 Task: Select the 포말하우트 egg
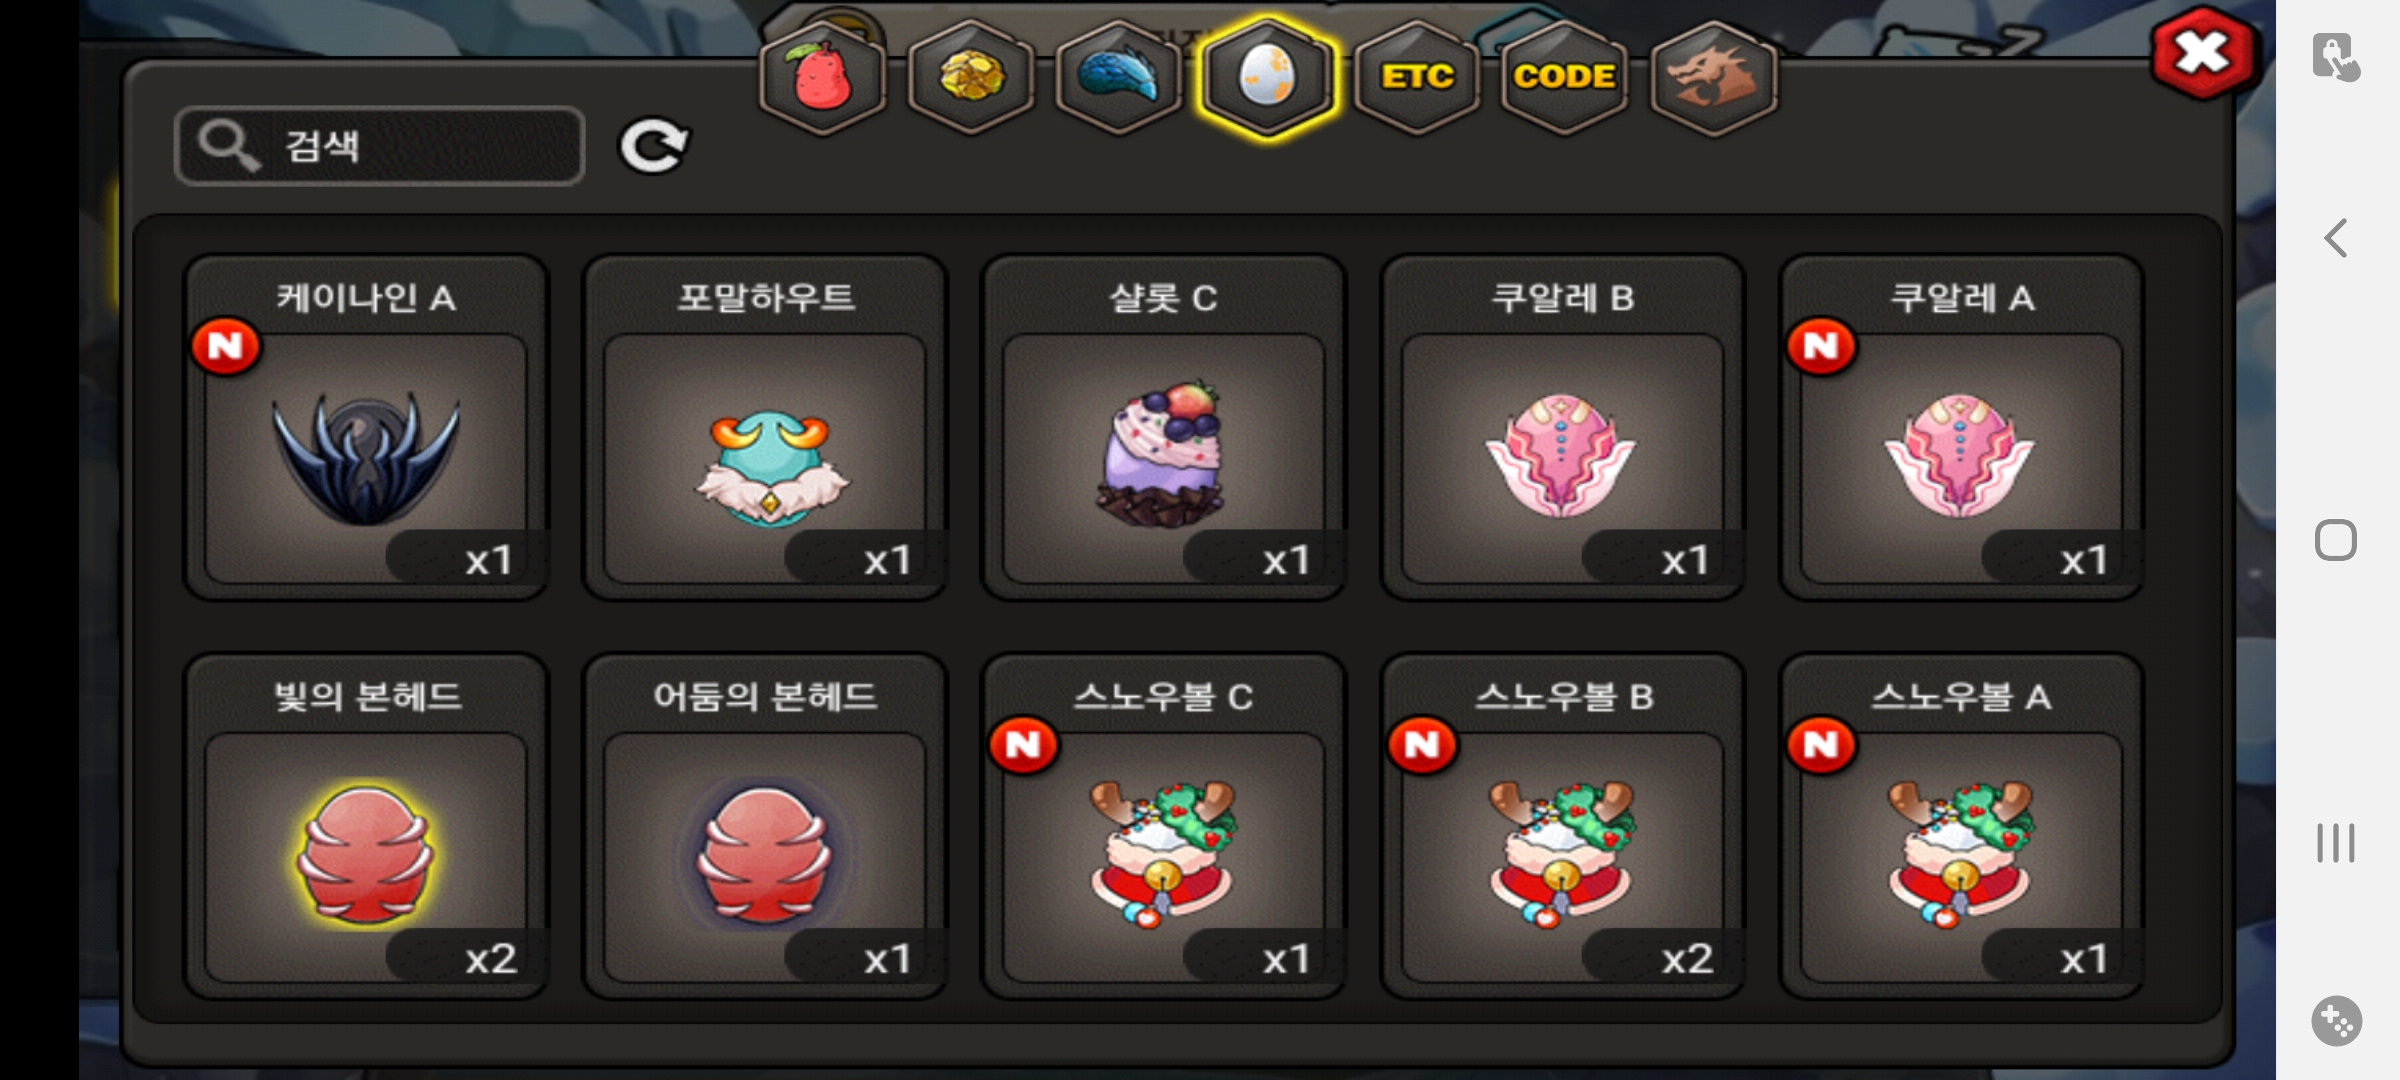pyautogui.click(x=765, y=428)
